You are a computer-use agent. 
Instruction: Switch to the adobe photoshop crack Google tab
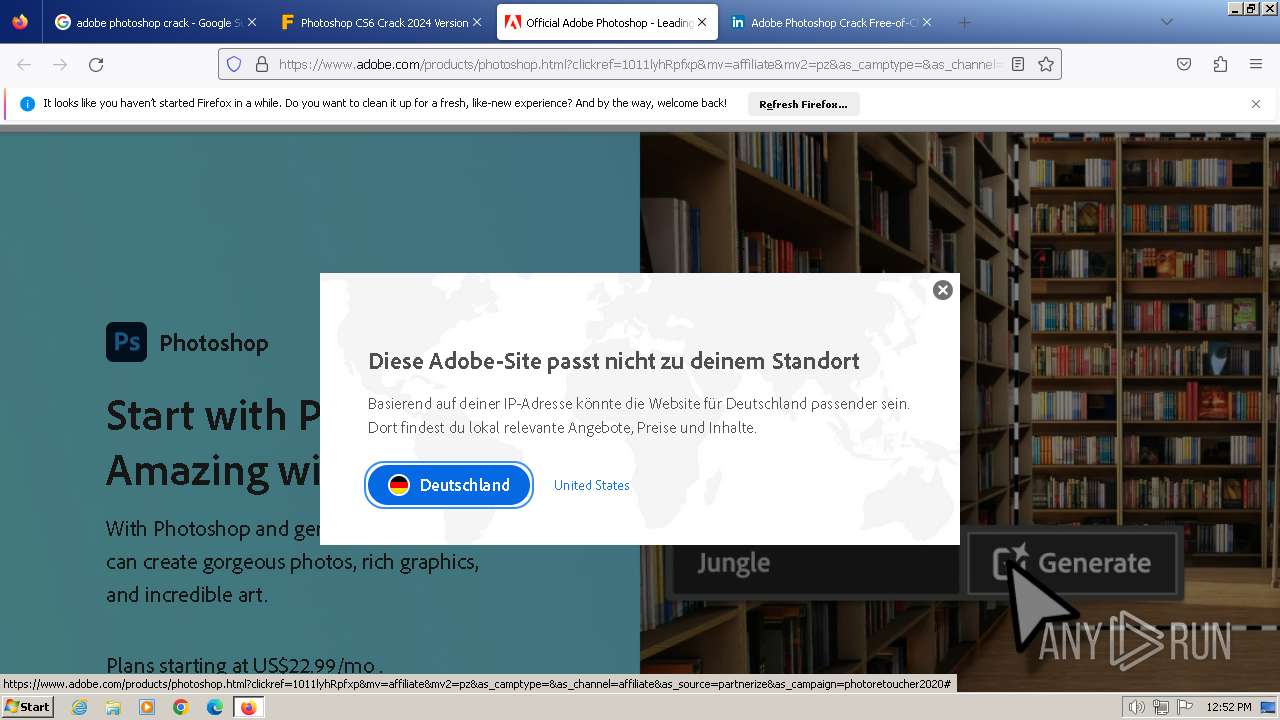click(x=150, y=22)
